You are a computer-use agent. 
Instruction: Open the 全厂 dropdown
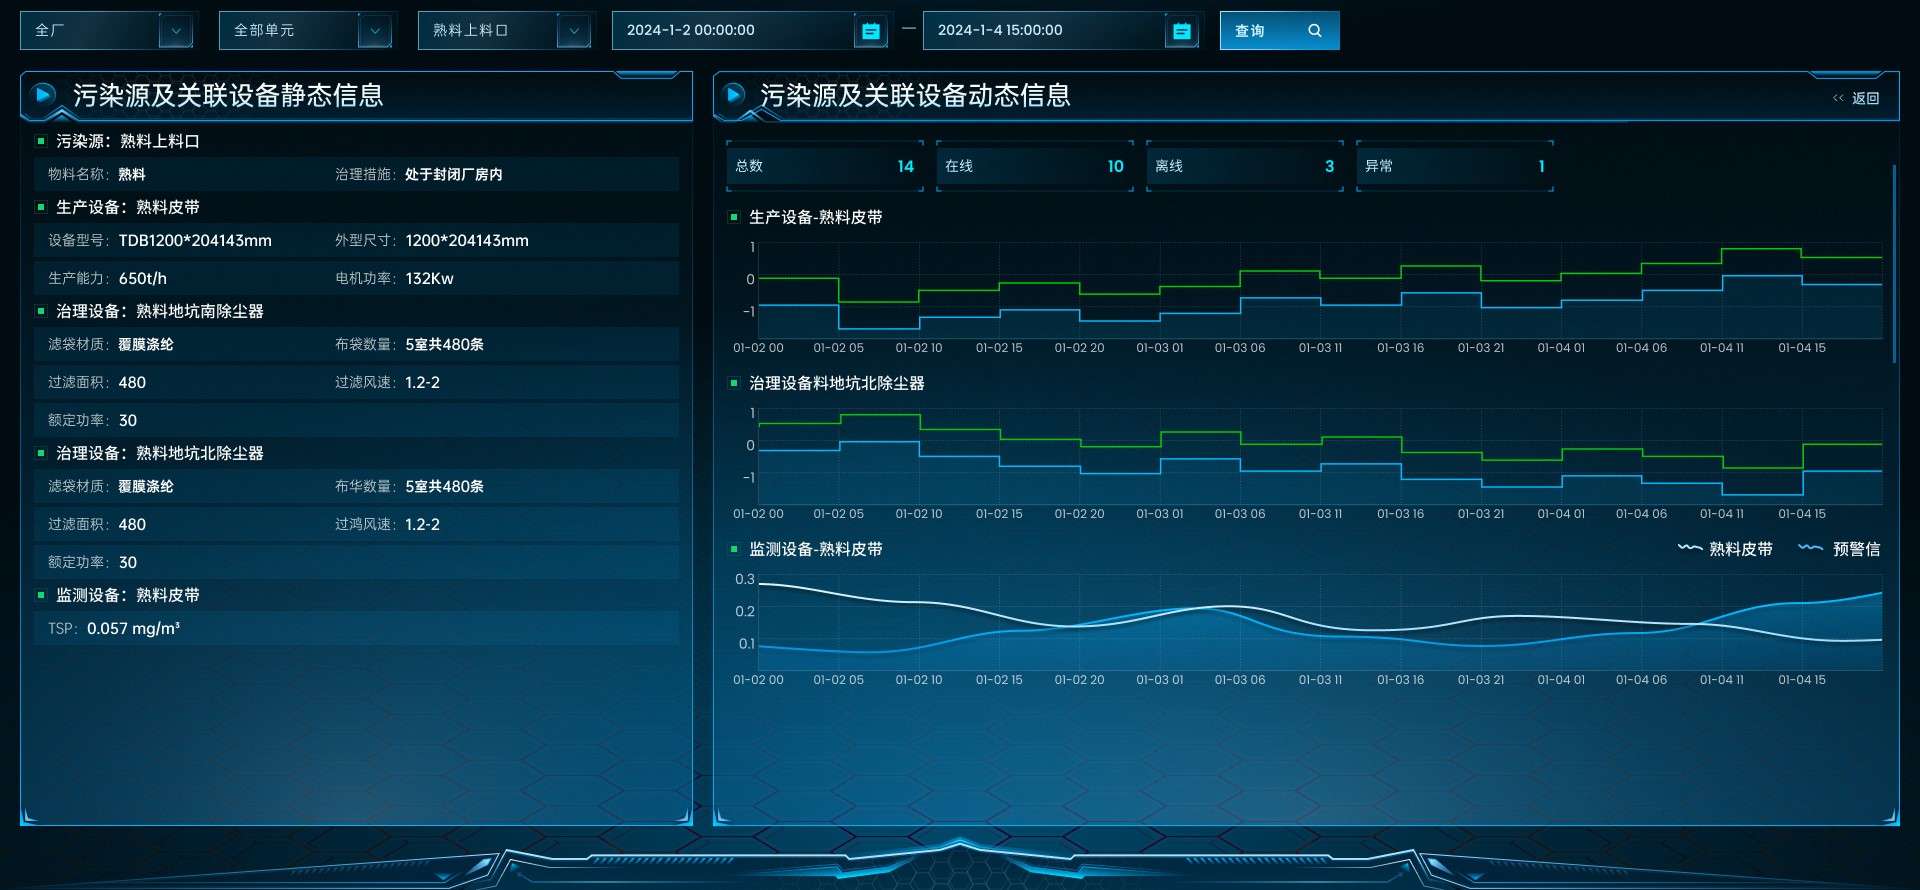(x=107, y=31)
